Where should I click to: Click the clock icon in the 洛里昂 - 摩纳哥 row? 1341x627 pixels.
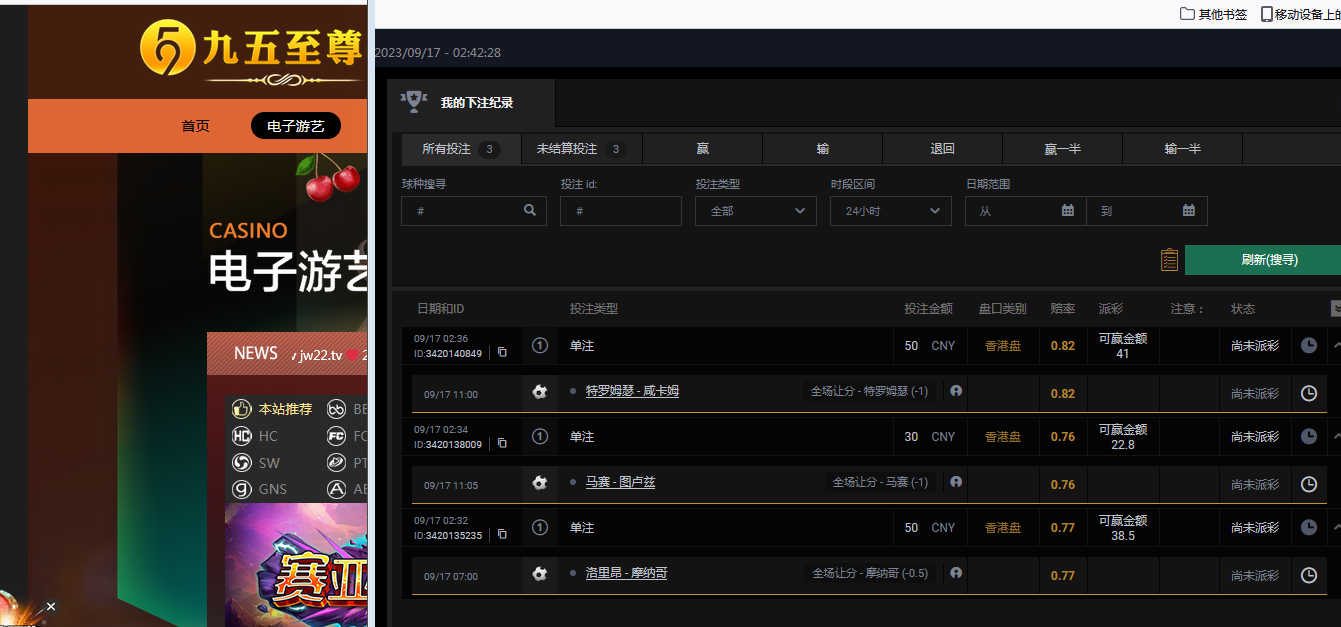pyautogui.click(x=1308, y=575)
